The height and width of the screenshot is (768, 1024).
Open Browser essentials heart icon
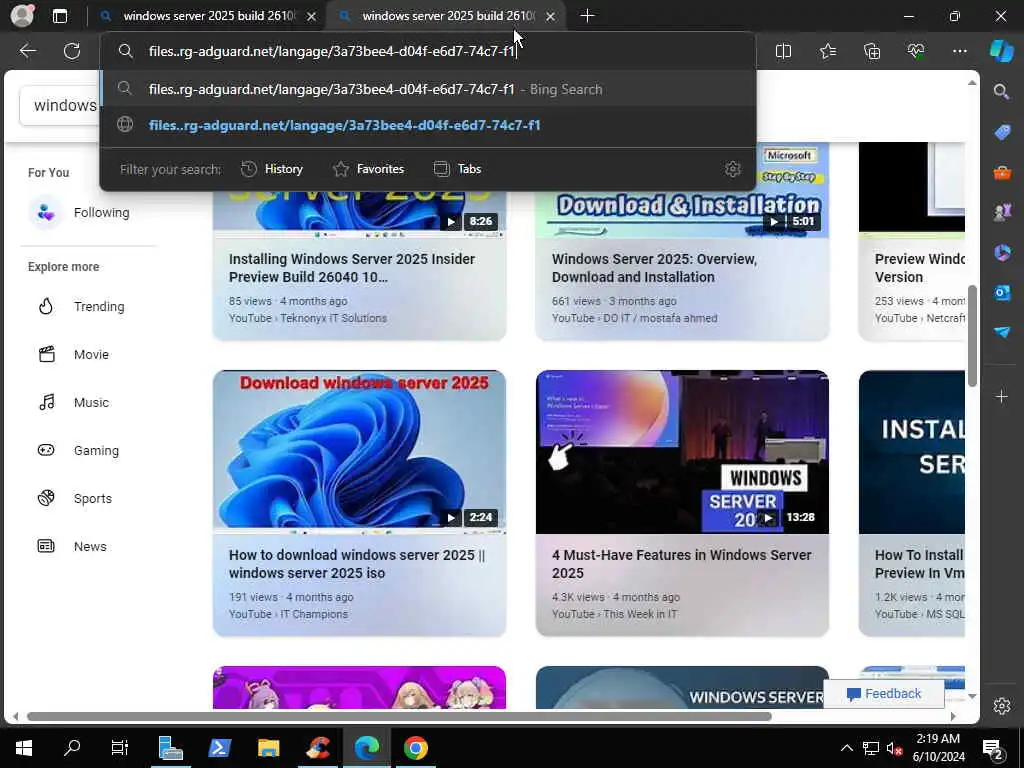[916, 51]
